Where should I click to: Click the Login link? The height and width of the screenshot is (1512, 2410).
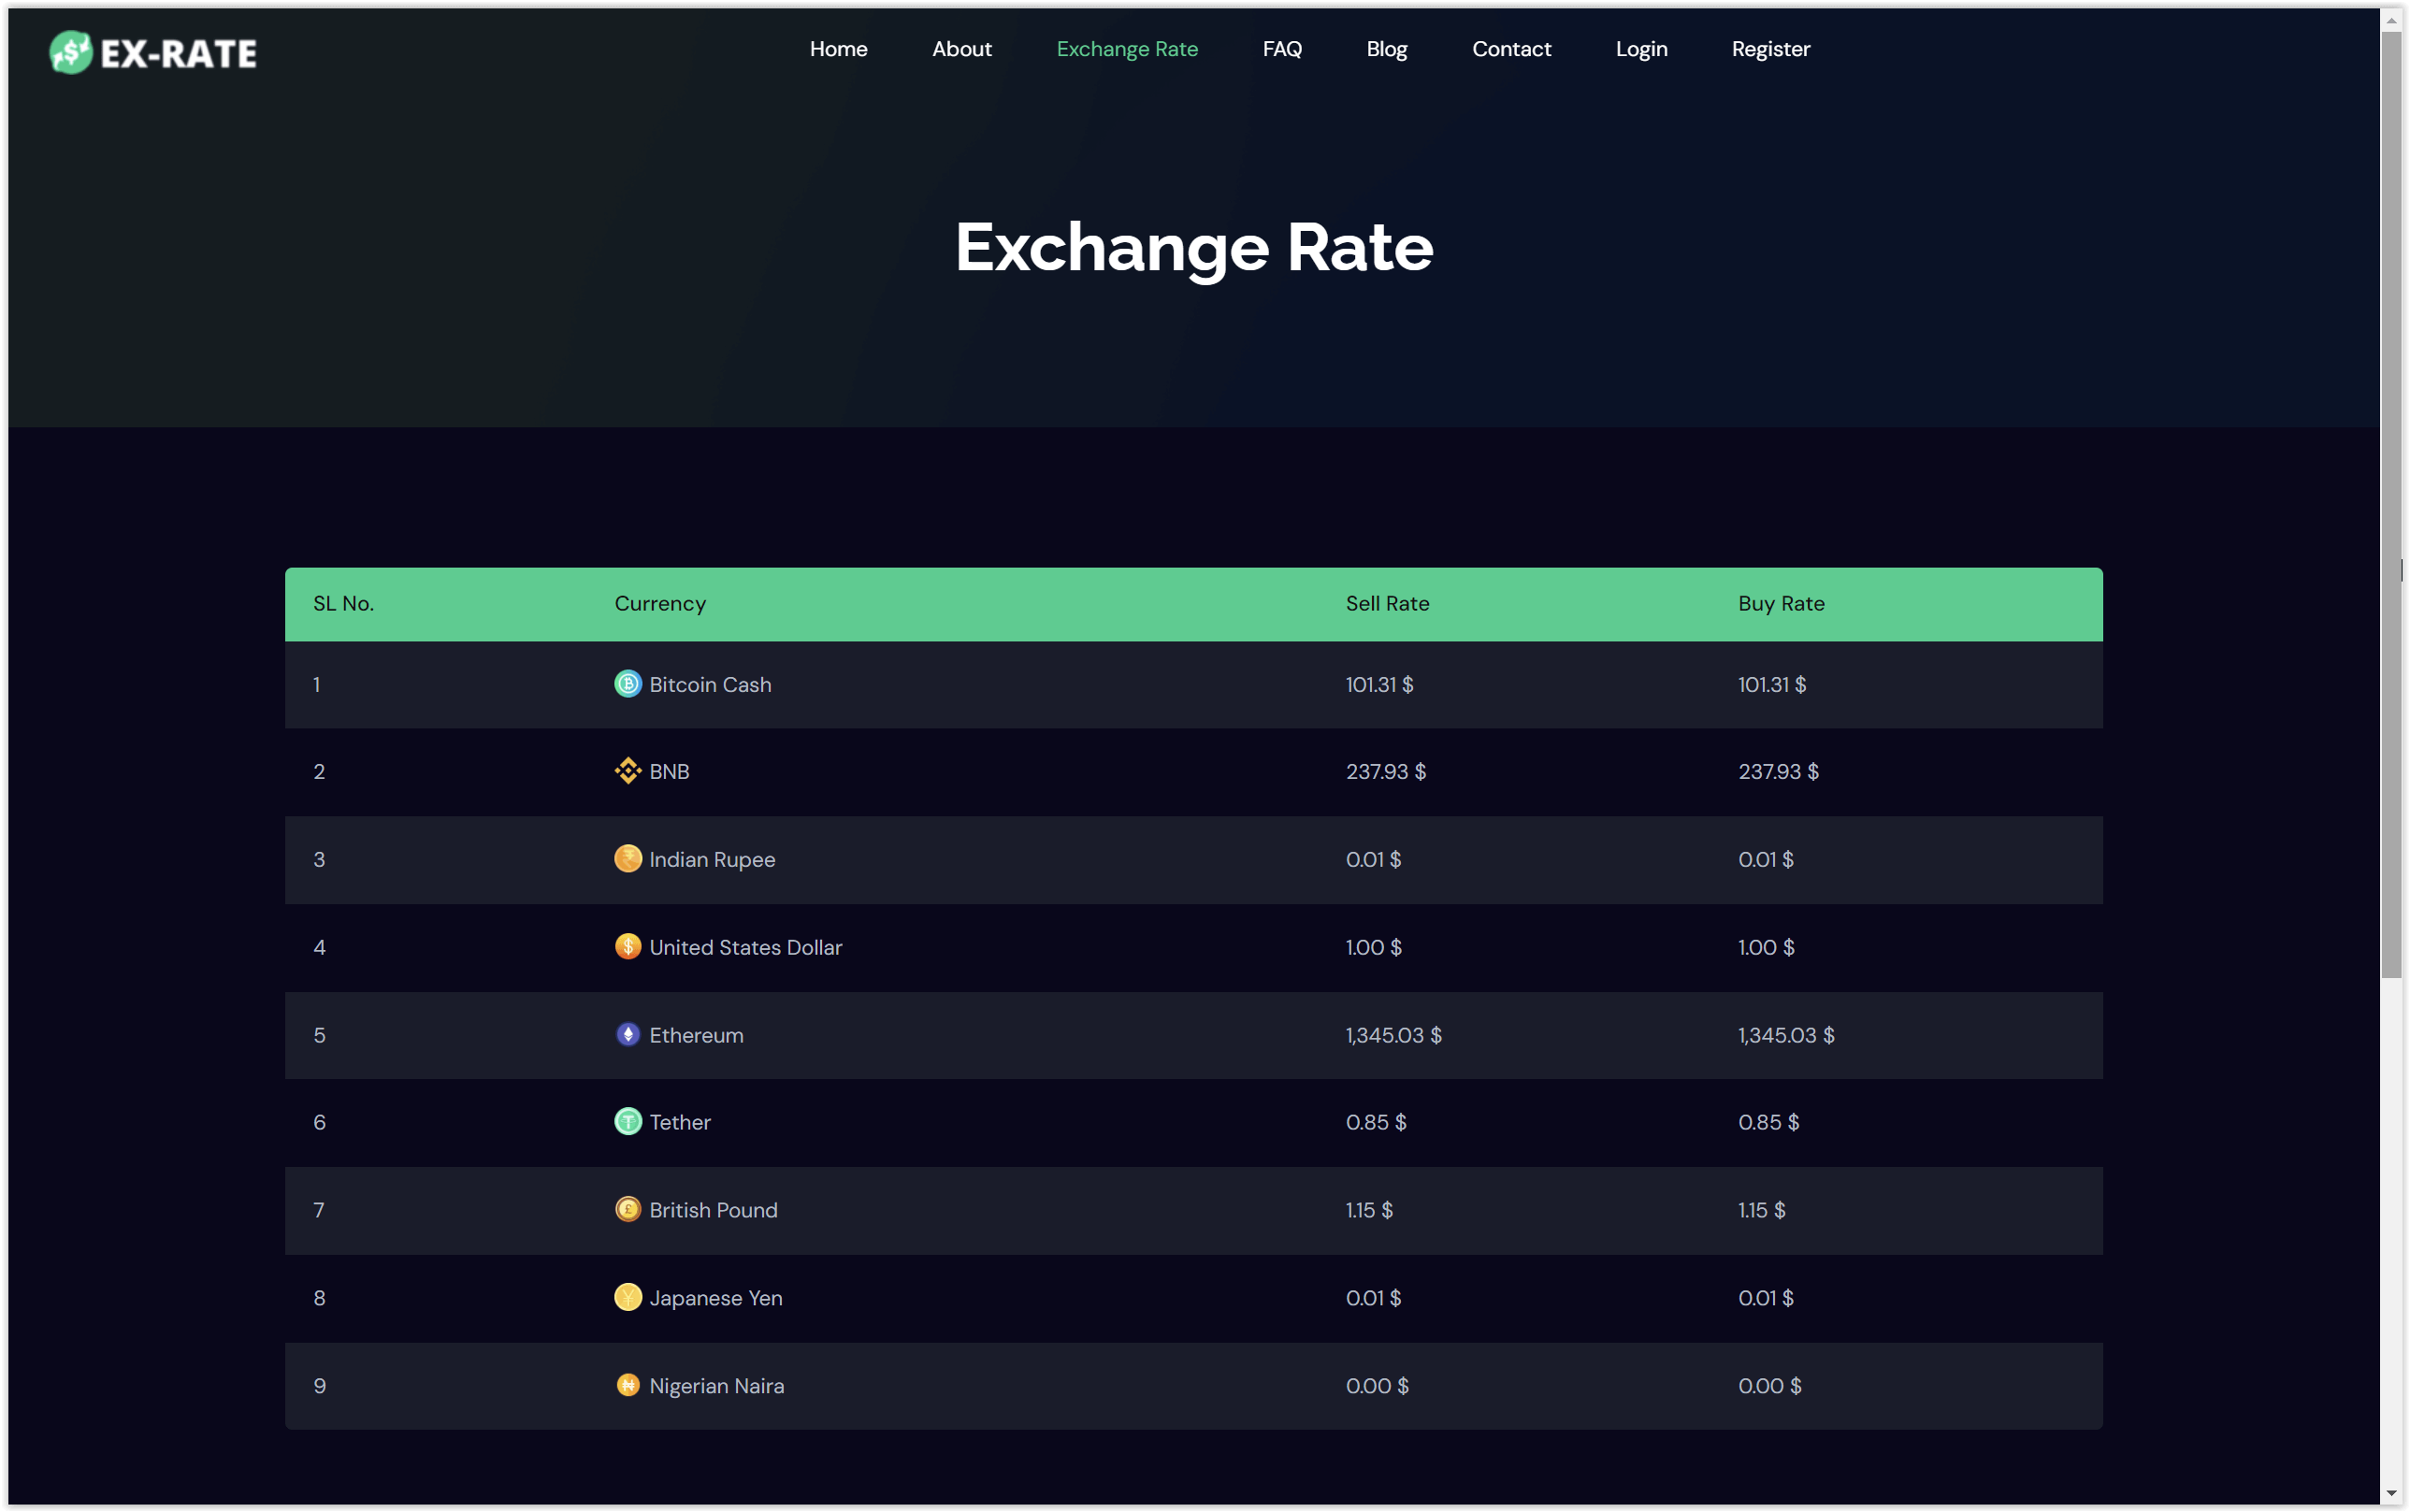pos(1641,49)
